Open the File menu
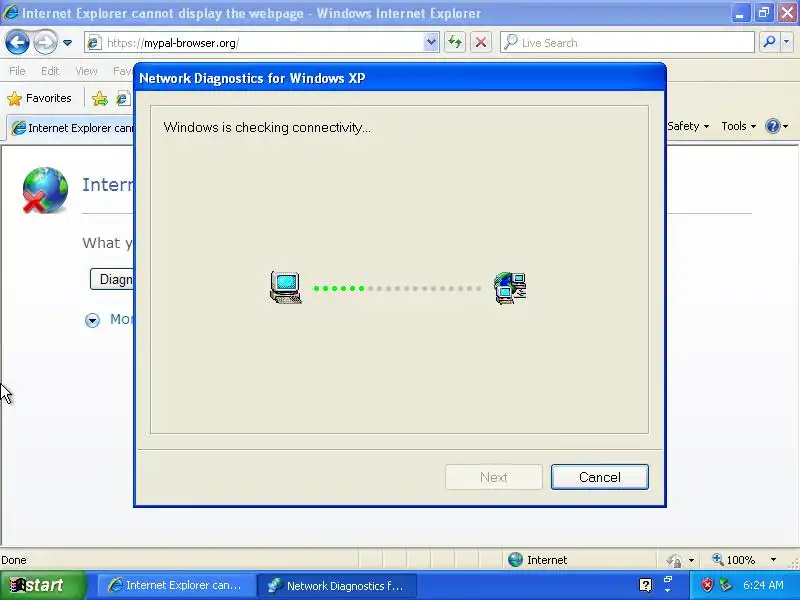The height and width of the screenshot is (600, 800). (x=17, y=71)
